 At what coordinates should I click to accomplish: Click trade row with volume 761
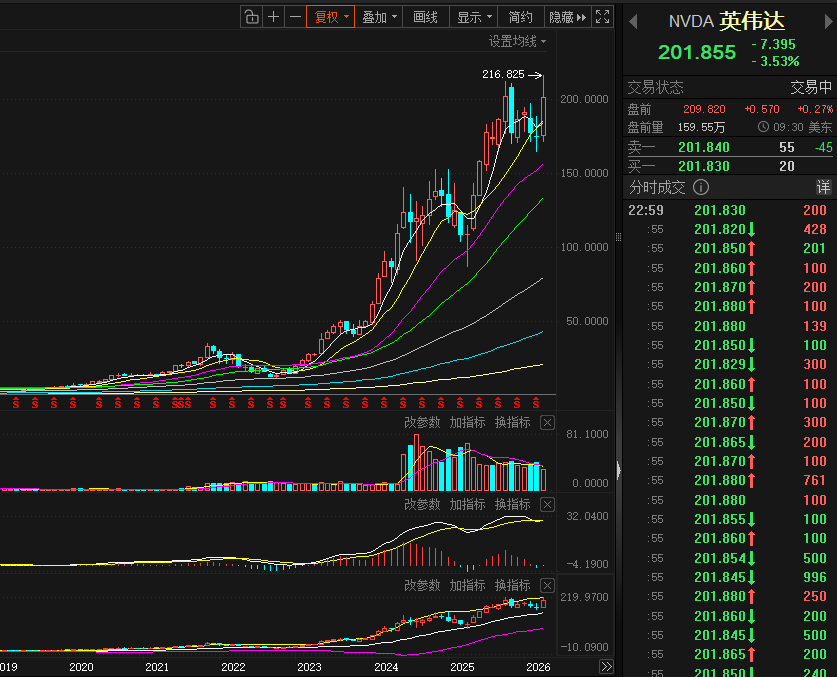730,480
